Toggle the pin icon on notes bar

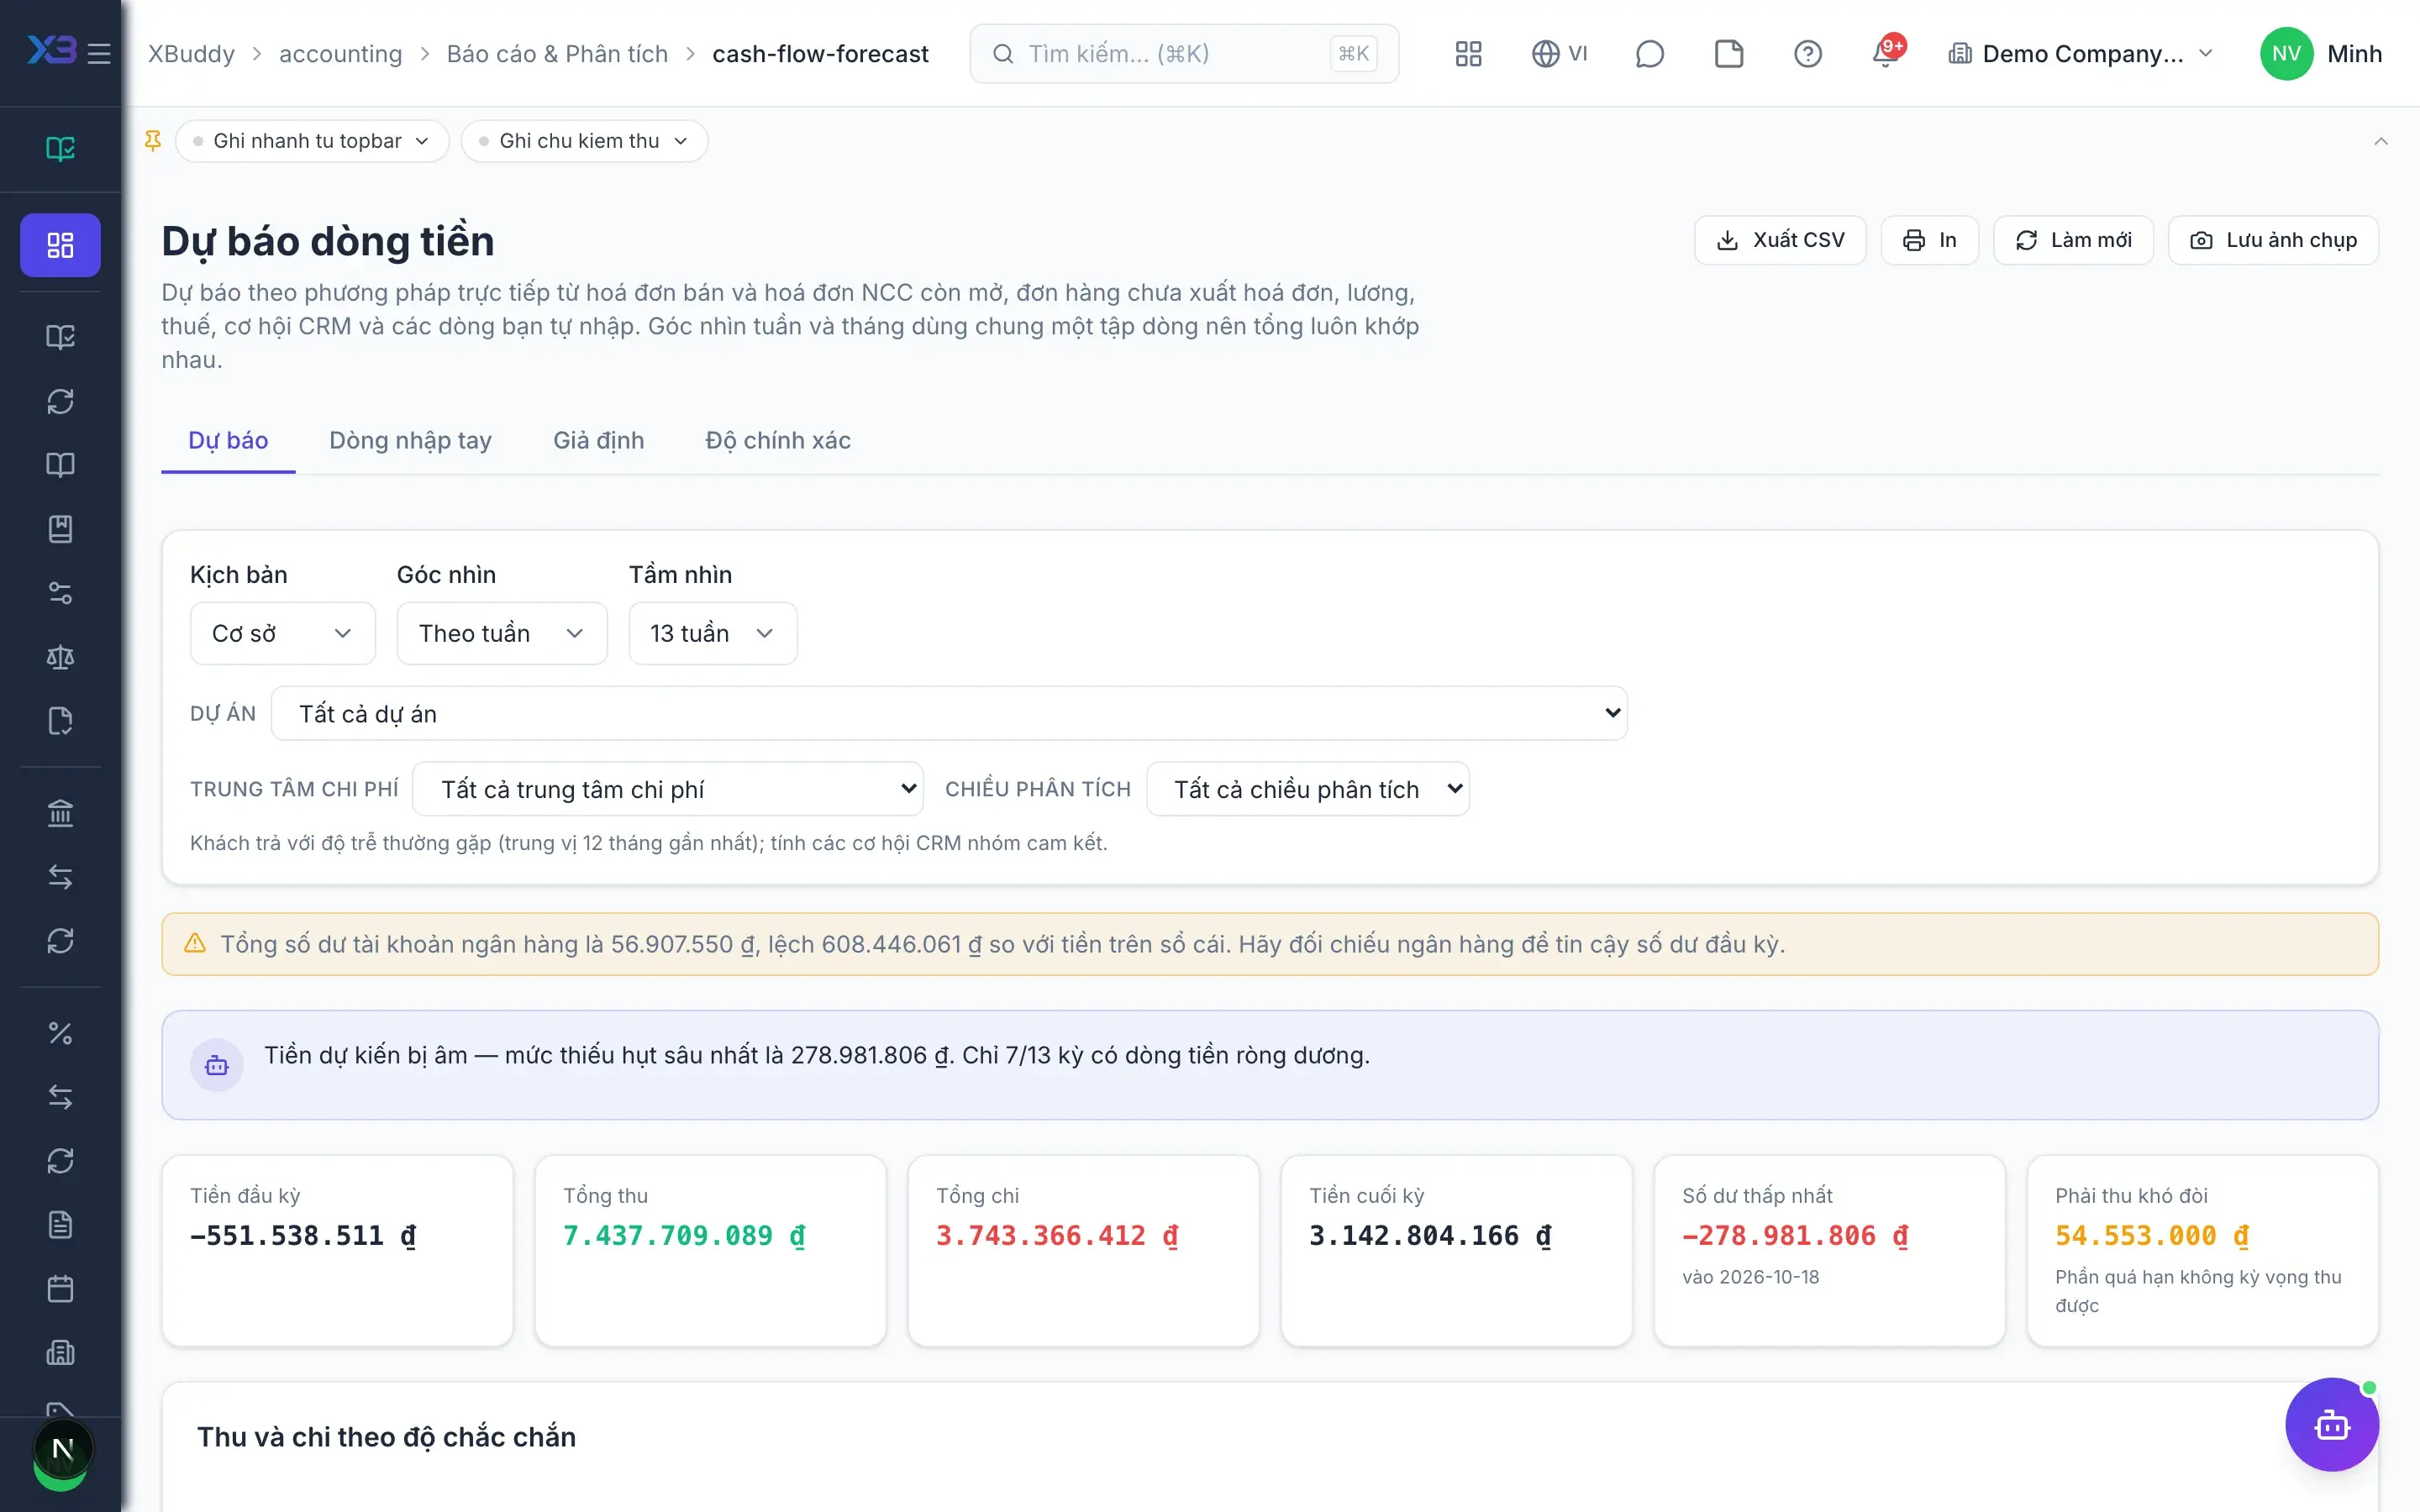(153, 141)
